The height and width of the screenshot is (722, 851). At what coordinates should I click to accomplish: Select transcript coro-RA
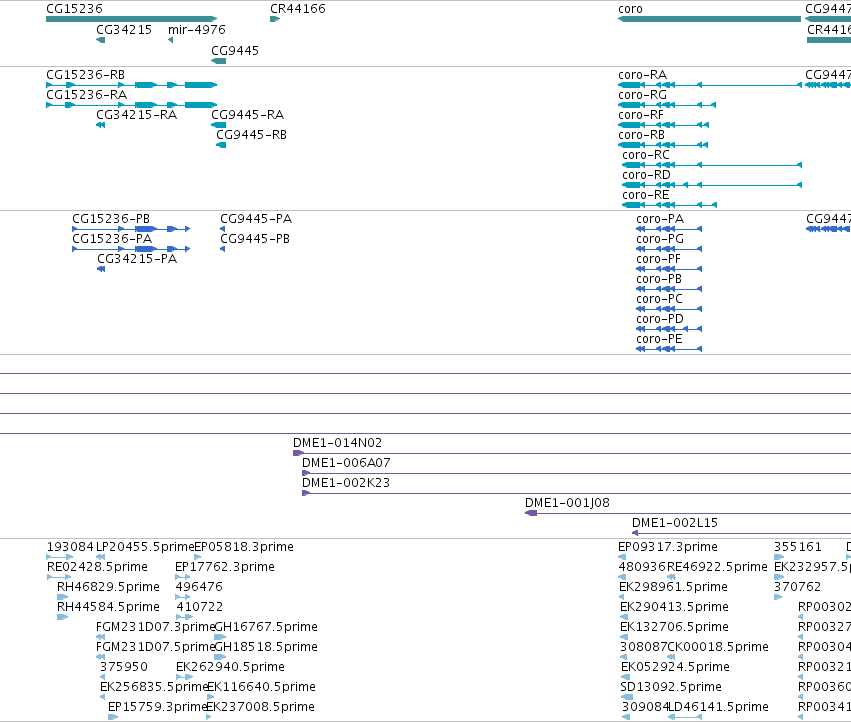710,85
